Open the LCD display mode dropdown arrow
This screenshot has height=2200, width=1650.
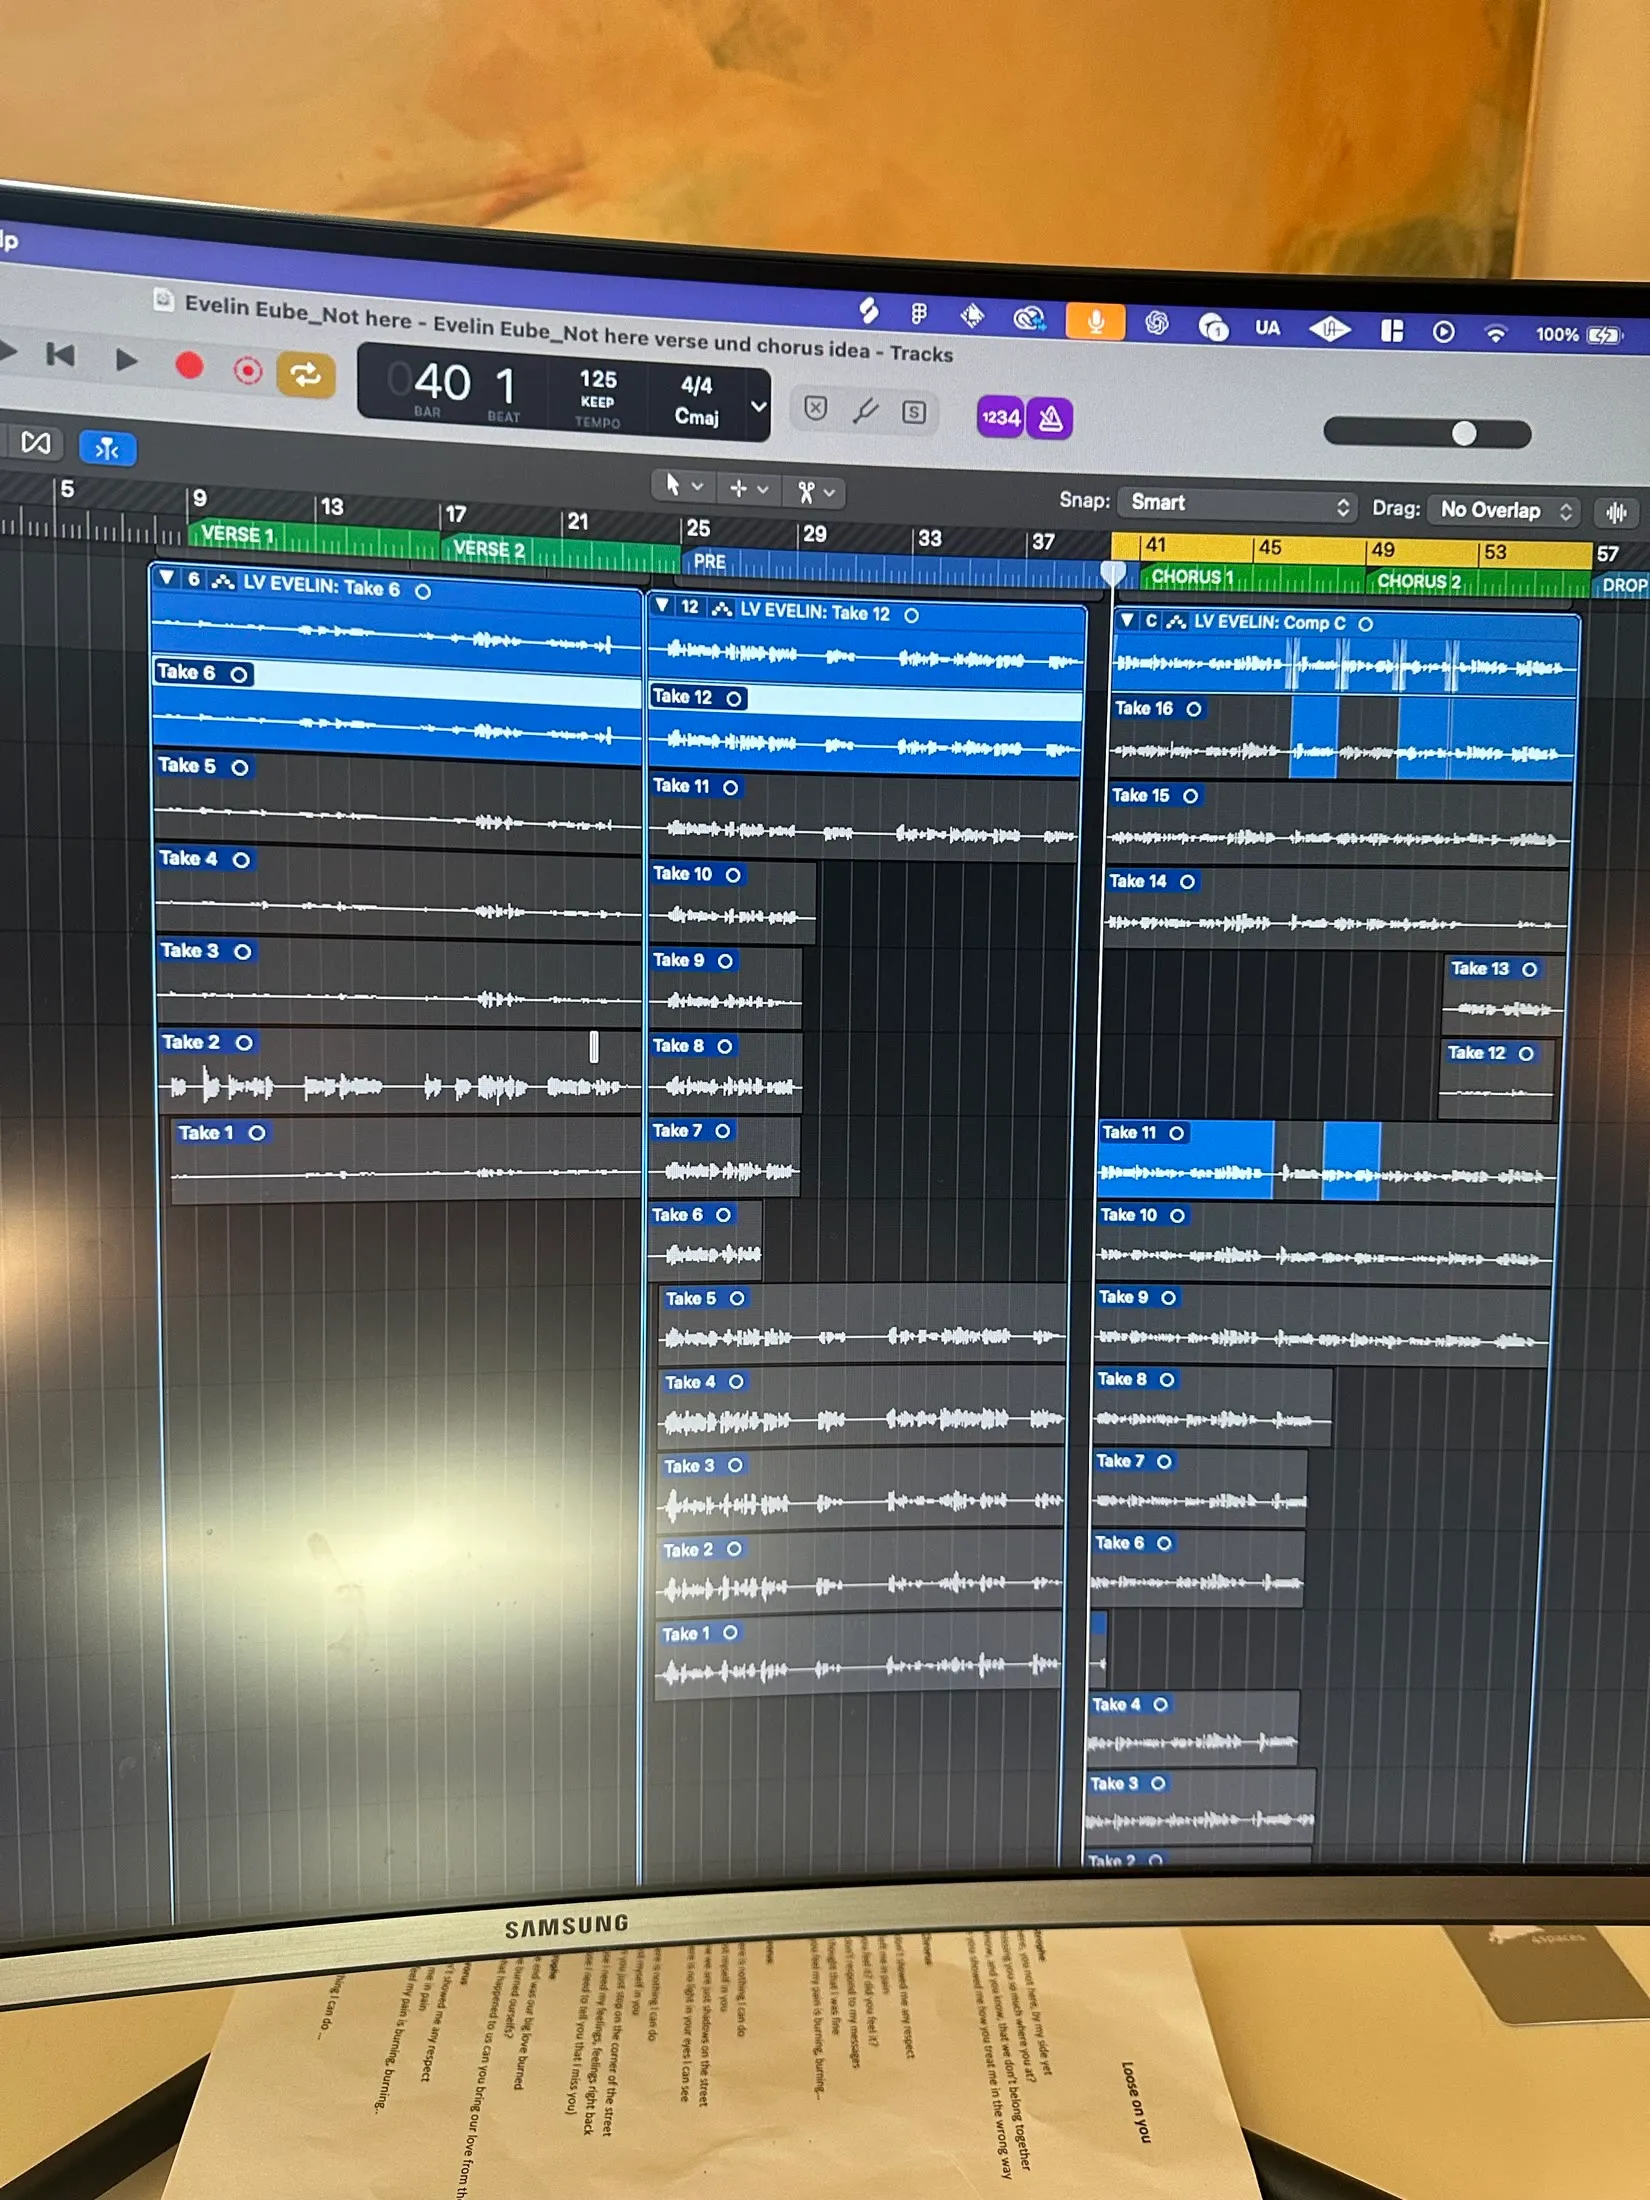pyautogui.click(x=759, y=407)
